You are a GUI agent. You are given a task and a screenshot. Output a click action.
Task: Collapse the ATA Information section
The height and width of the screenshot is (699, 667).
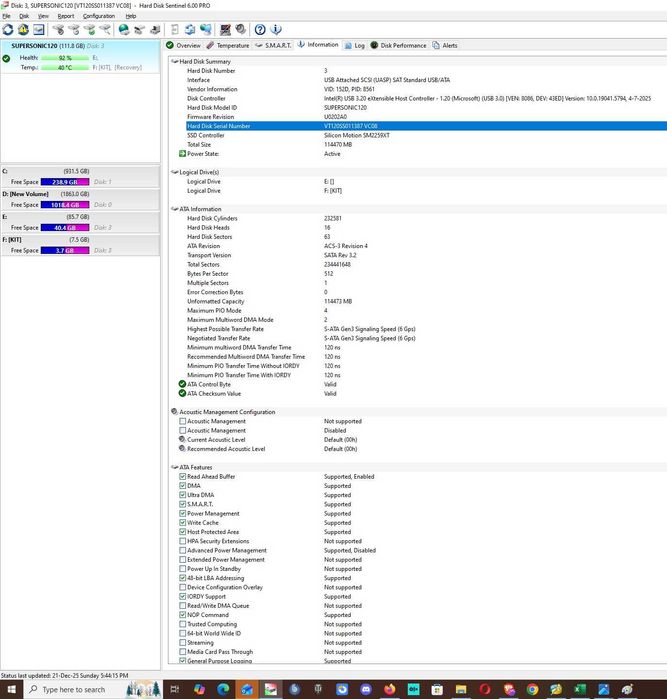(x=174, y=209)
